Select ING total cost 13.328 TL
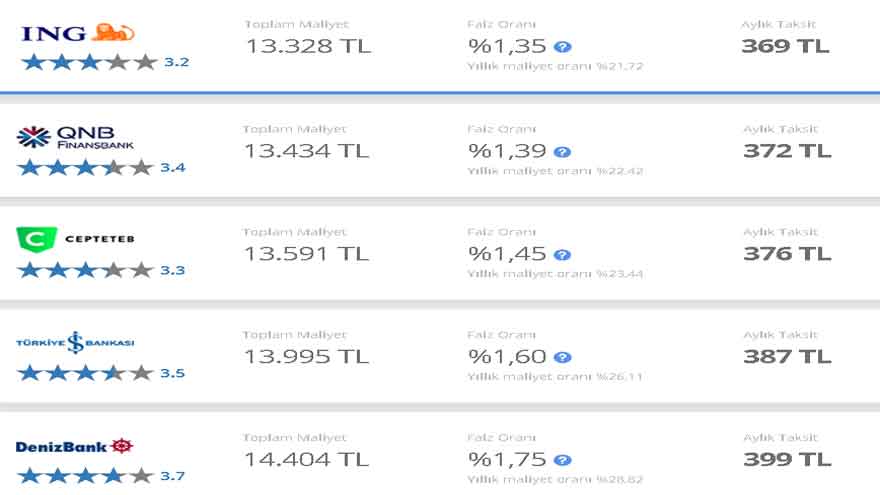This screenshot has width=880, height=495. 308,46
